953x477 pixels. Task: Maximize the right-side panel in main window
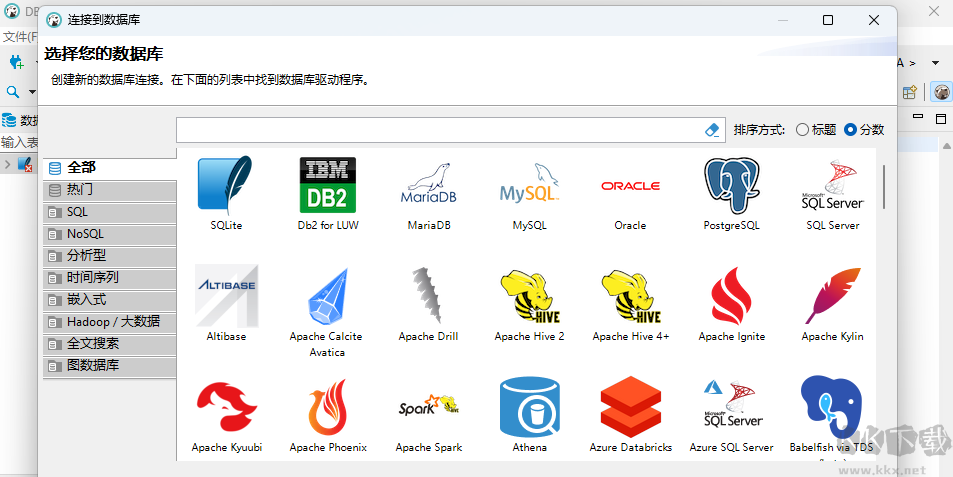tap(941, 118)
